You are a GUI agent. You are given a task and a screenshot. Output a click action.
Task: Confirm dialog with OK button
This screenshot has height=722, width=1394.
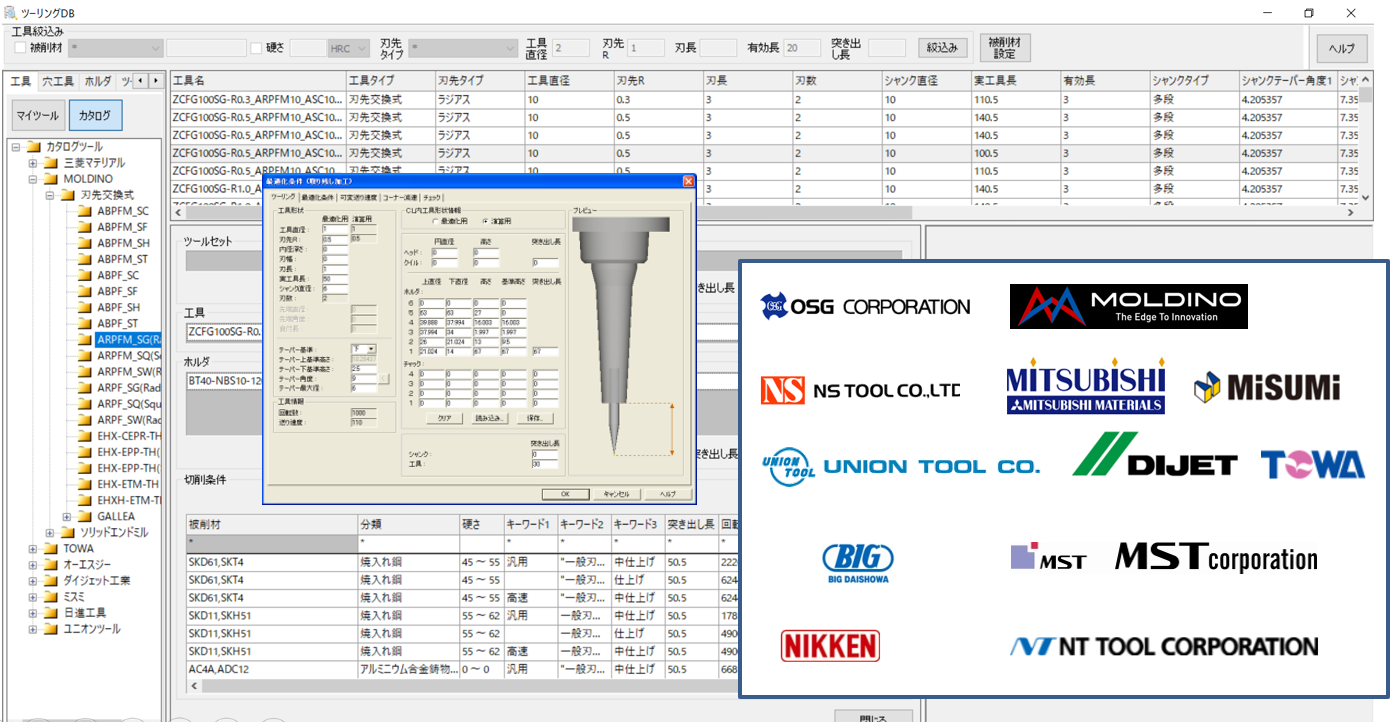pos(564,494)
